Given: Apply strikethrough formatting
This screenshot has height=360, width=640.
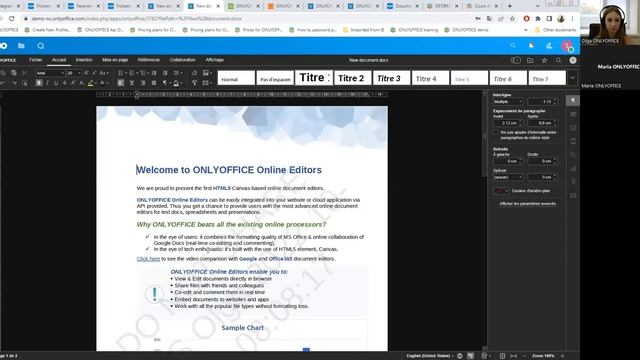Looking at the screenshot, I should click(64, 83).
